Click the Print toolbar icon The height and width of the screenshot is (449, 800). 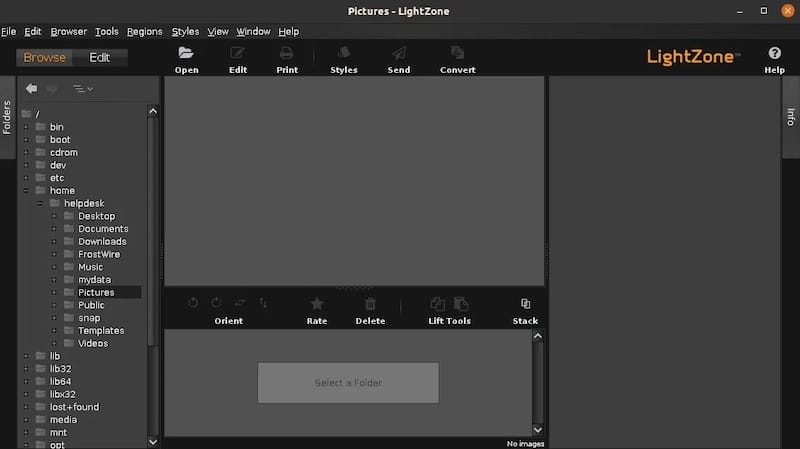click(x=286, y=53)
